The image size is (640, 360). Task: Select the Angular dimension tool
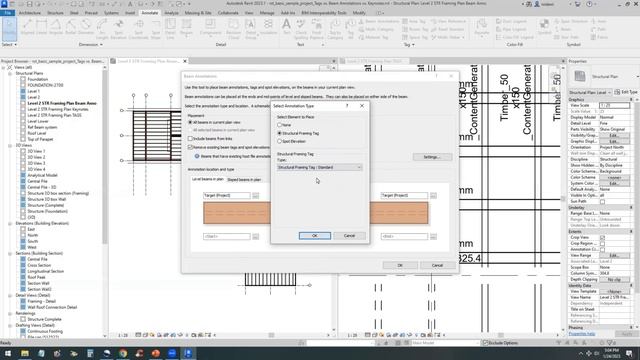pyautogui.click(x=56, y=28)
